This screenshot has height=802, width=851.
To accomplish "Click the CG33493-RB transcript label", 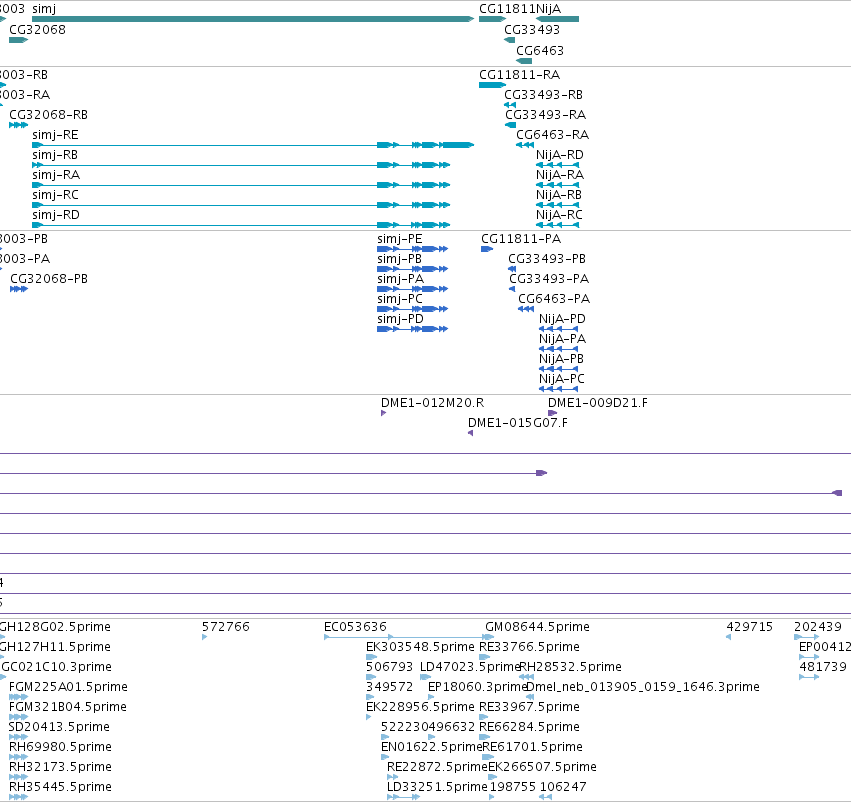I will coord(543,95).
